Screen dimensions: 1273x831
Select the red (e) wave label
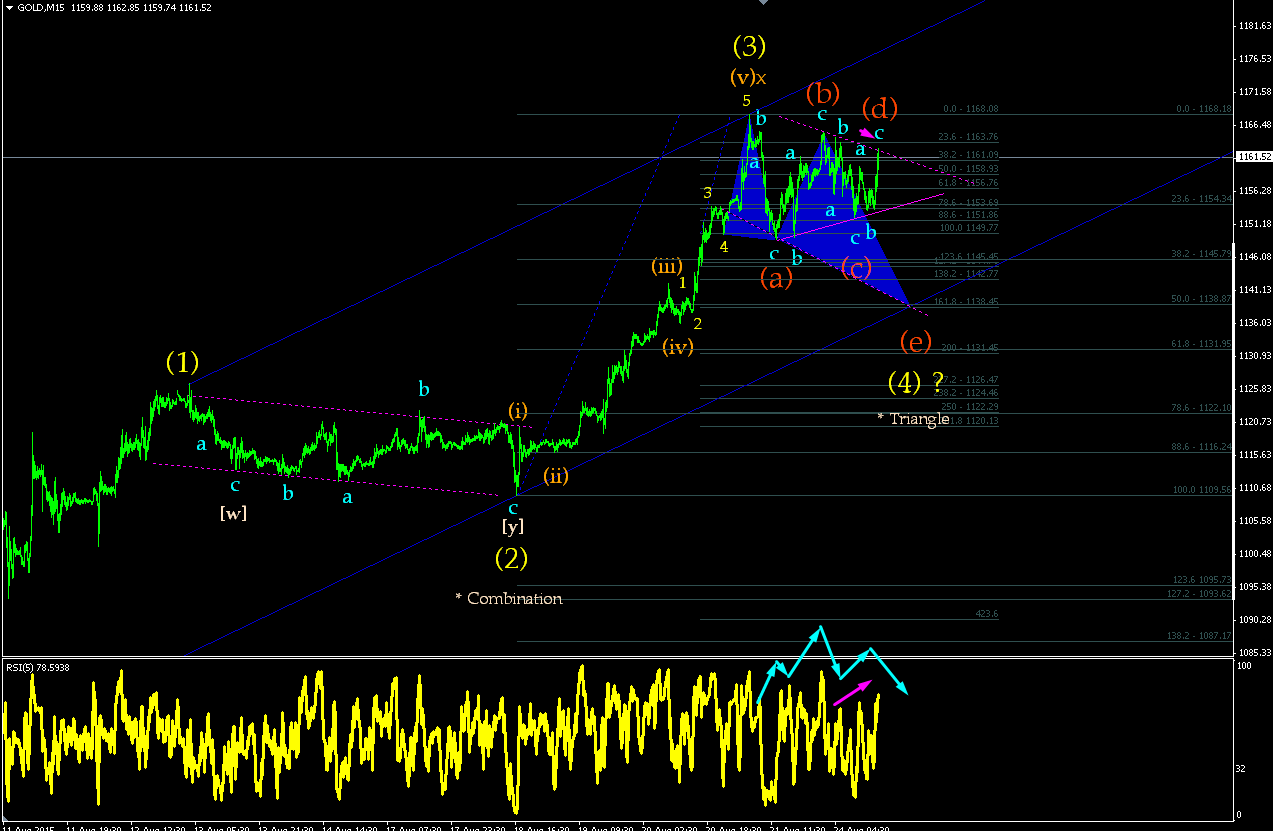[915, 342]
